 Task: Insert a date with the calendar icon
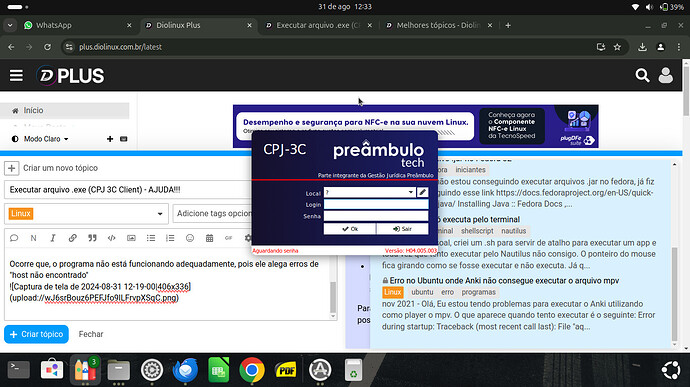coord(209,238)
